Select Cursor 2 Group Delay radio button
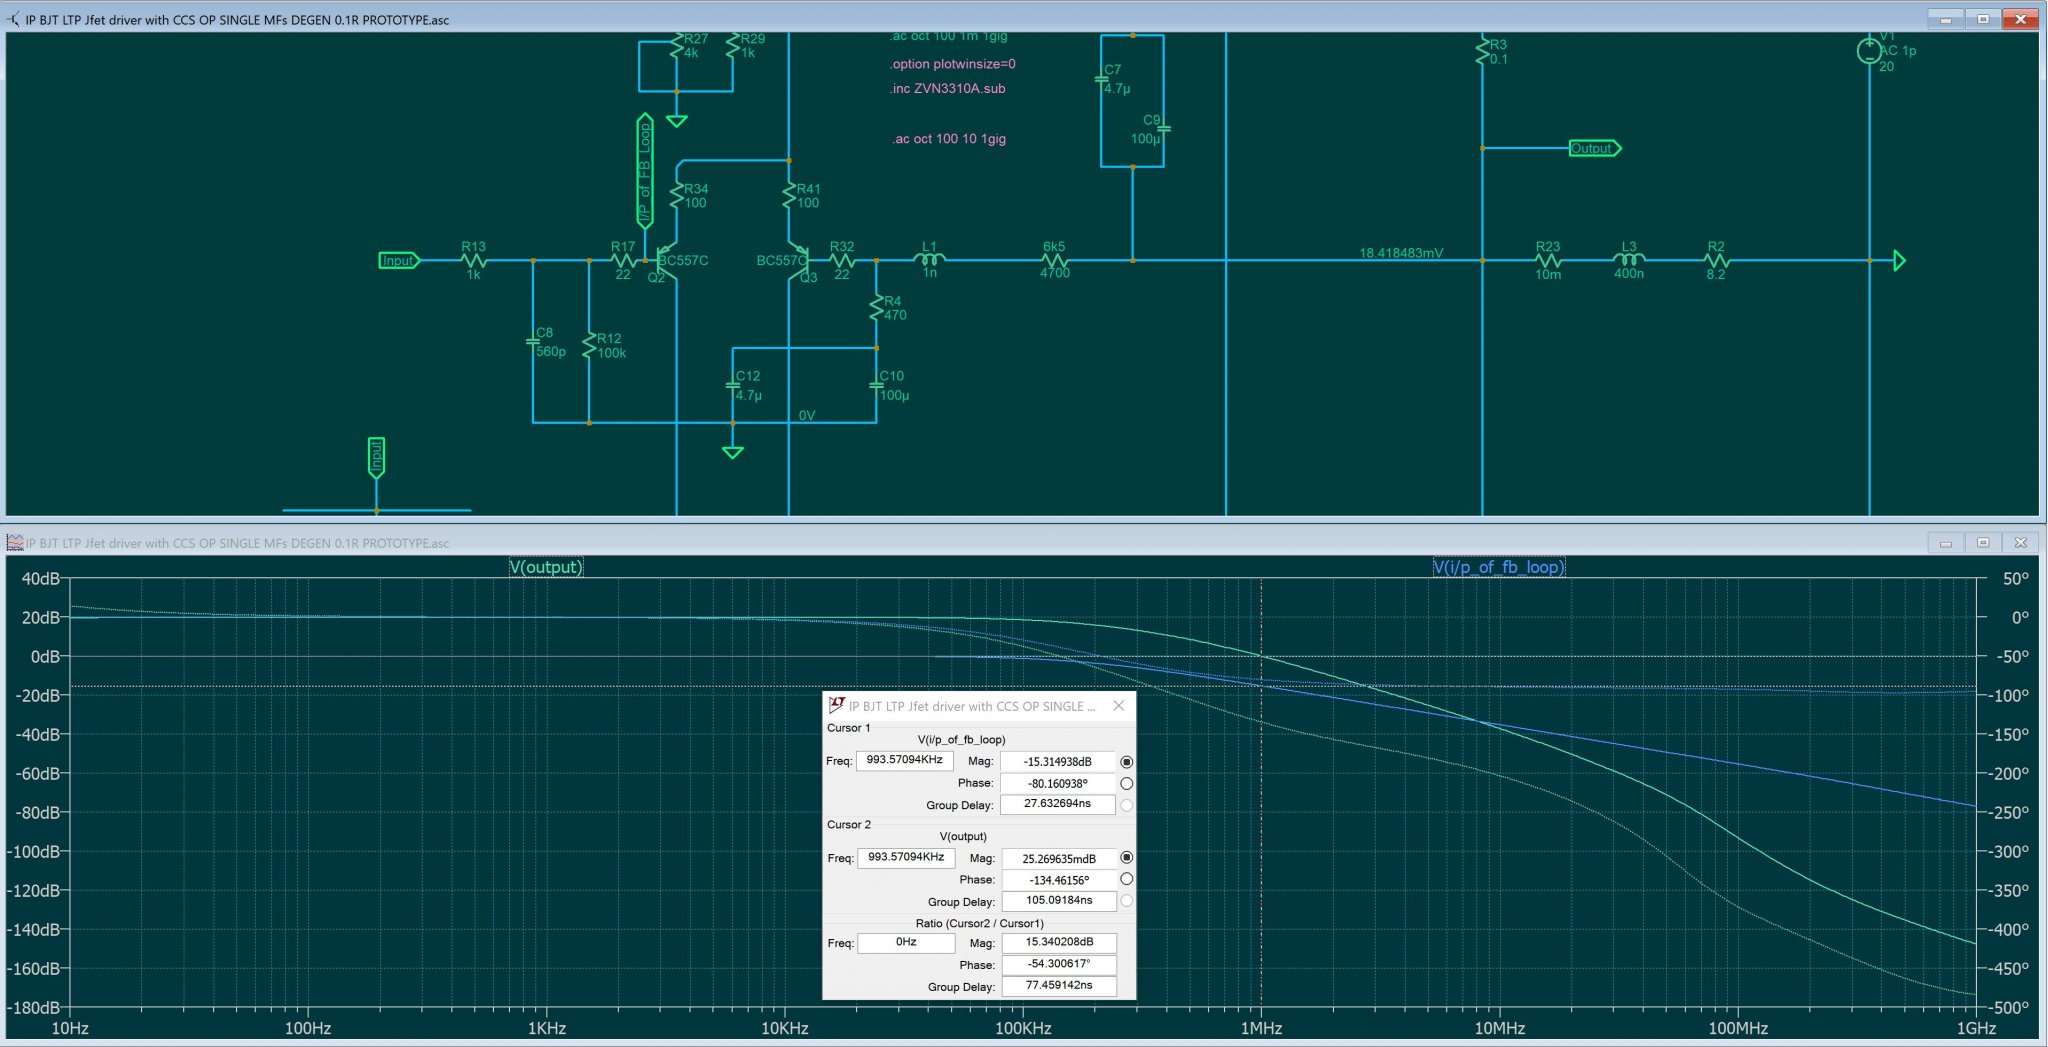Screen dimensions: 2048x1047 tap(1127, 901)
